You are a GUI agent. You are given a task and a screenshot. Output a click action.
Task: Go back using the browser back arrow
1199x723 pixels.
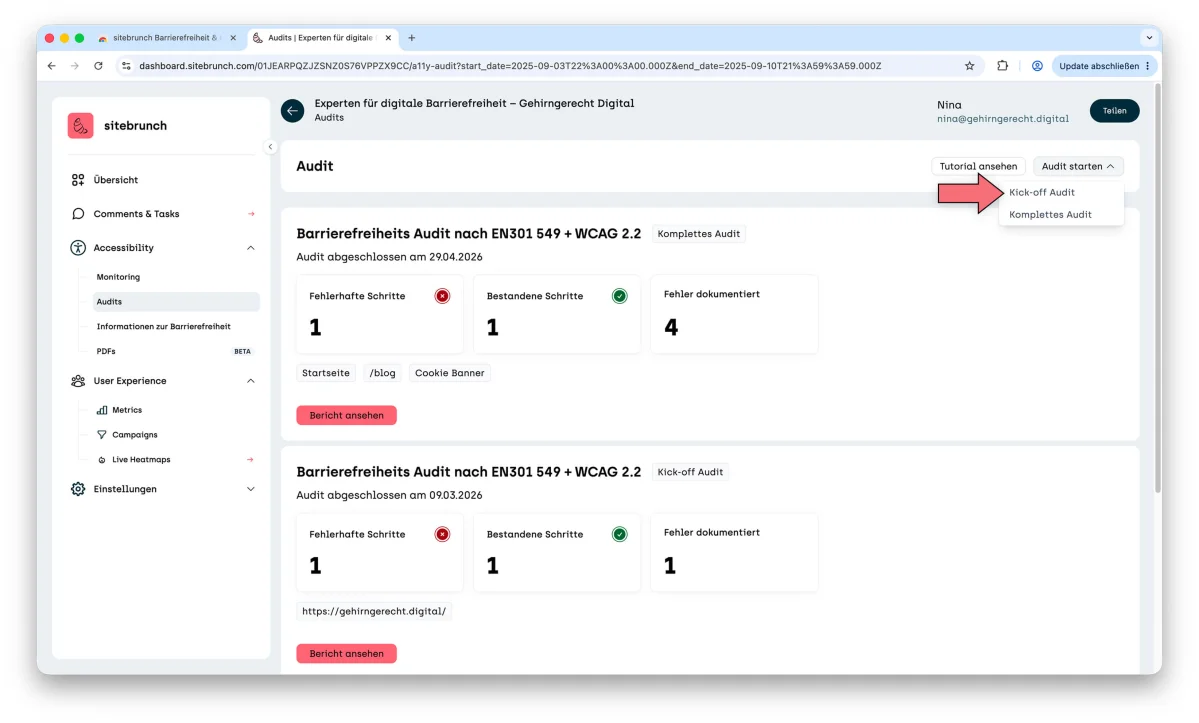tap(51, 66)
